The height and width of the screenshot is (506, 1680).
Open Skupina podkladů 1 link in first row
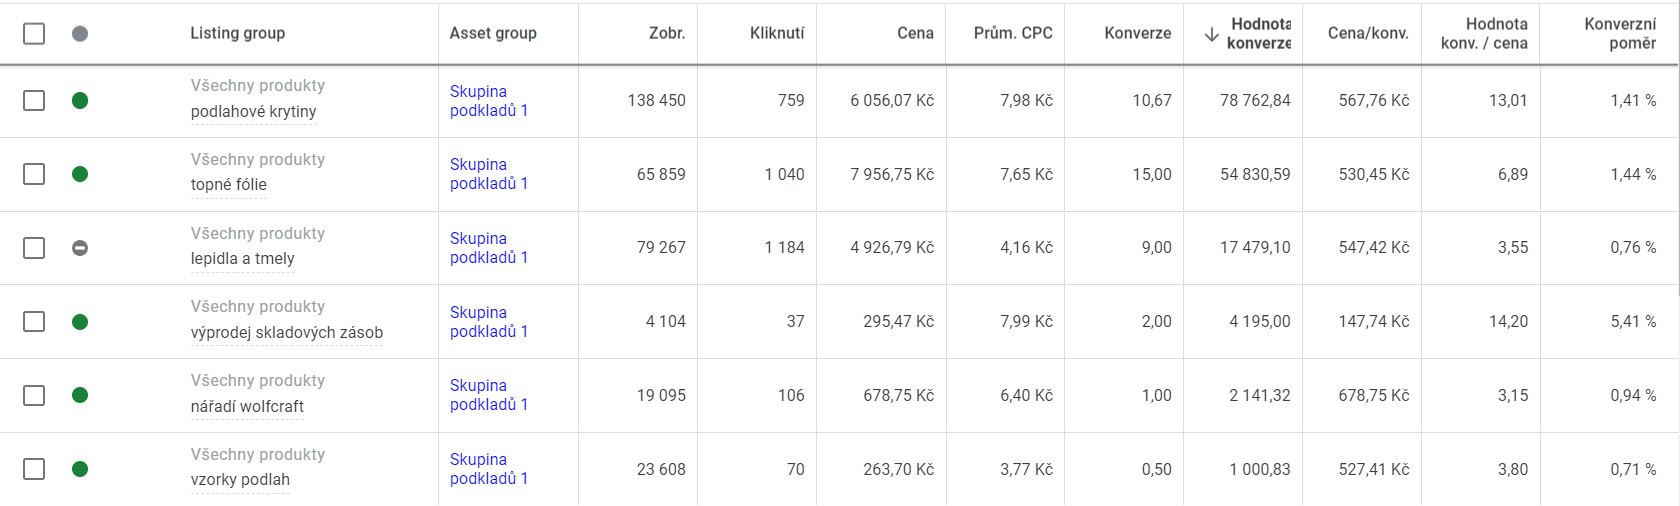click(x=489, y=101)
